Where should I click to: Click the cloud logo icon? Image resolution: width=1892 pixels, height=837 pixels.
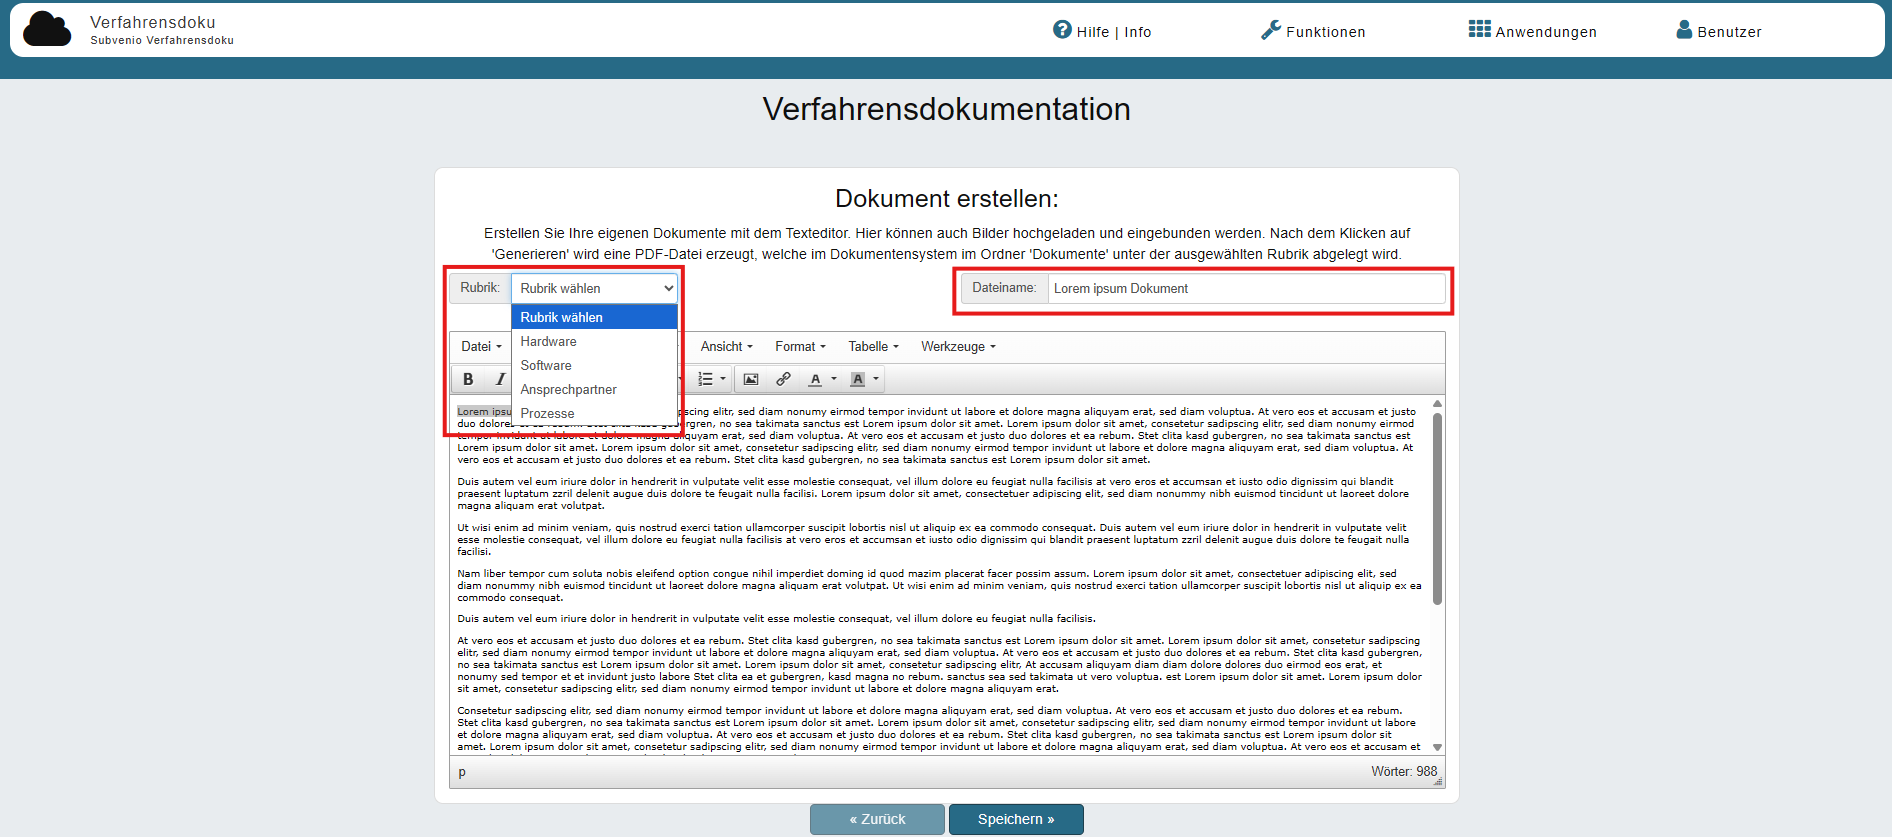coord(47,29)
